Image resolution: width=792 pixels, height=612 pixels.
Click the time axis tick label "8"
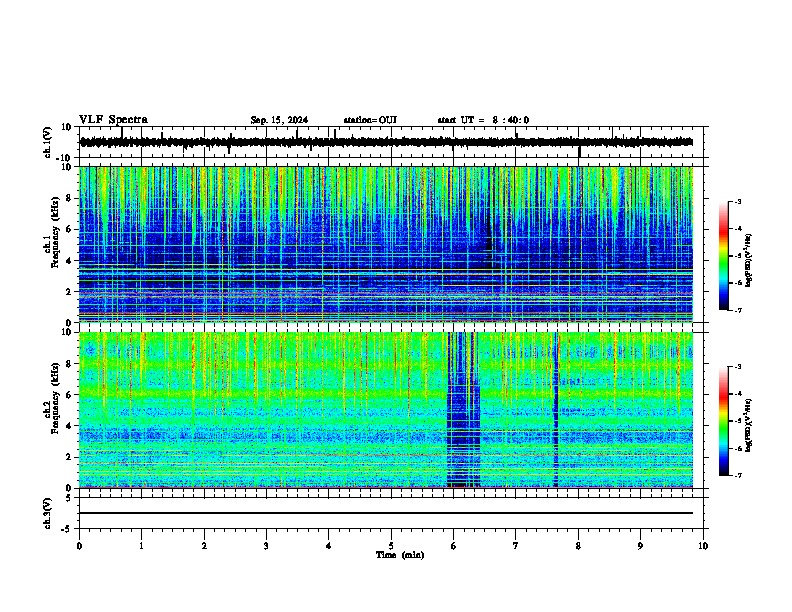[x=578, y=546]
